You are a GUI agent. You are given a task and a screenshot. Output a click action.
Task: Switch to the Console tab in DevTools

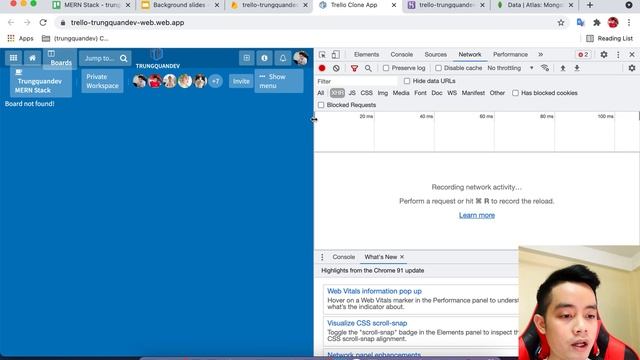coord(402,54)
